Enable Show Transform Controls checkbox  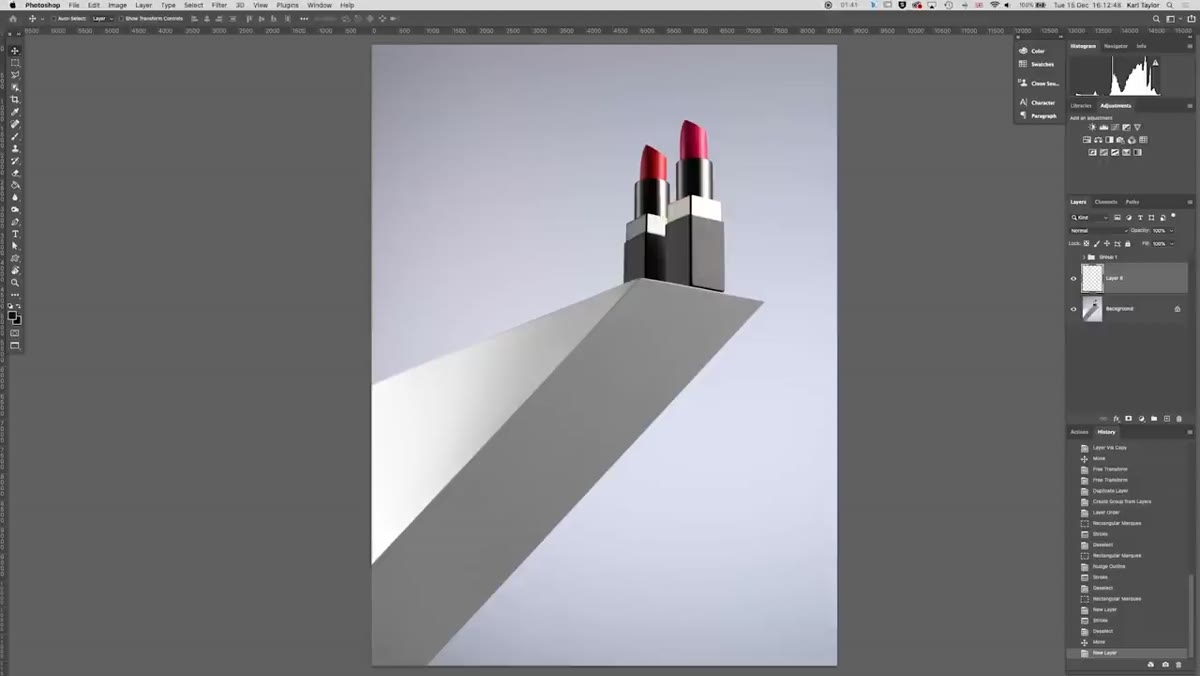121,19
